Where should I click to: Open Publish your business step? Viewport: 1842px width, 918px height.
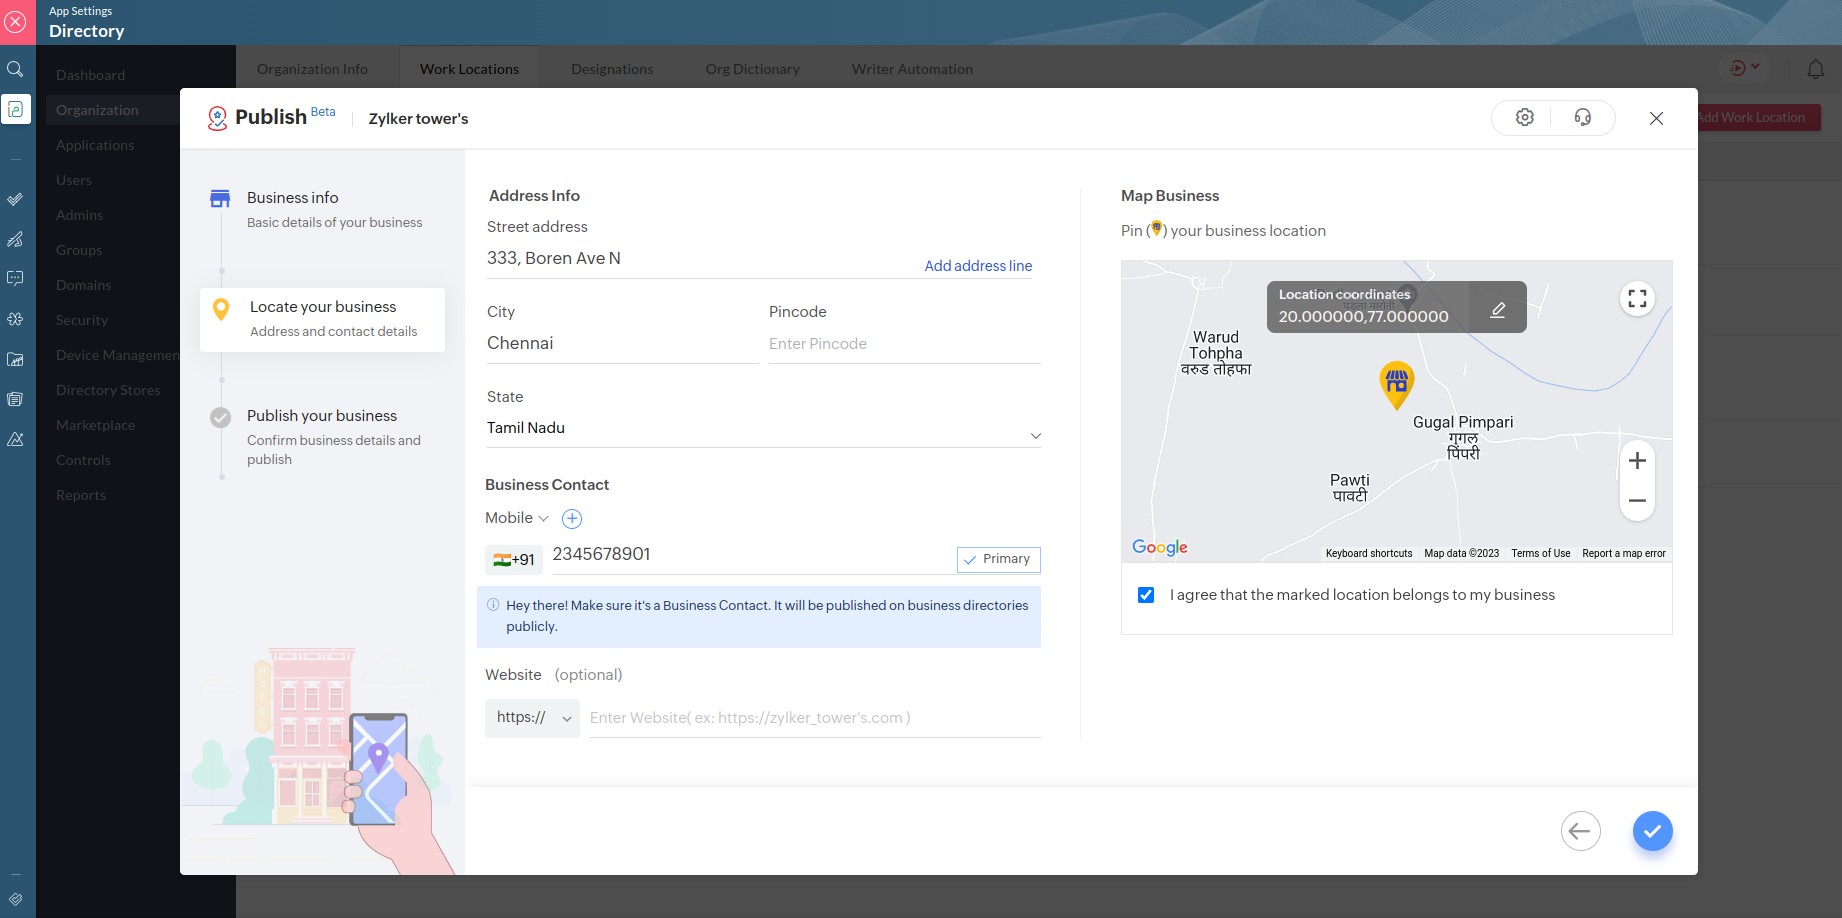coord(322,416)
